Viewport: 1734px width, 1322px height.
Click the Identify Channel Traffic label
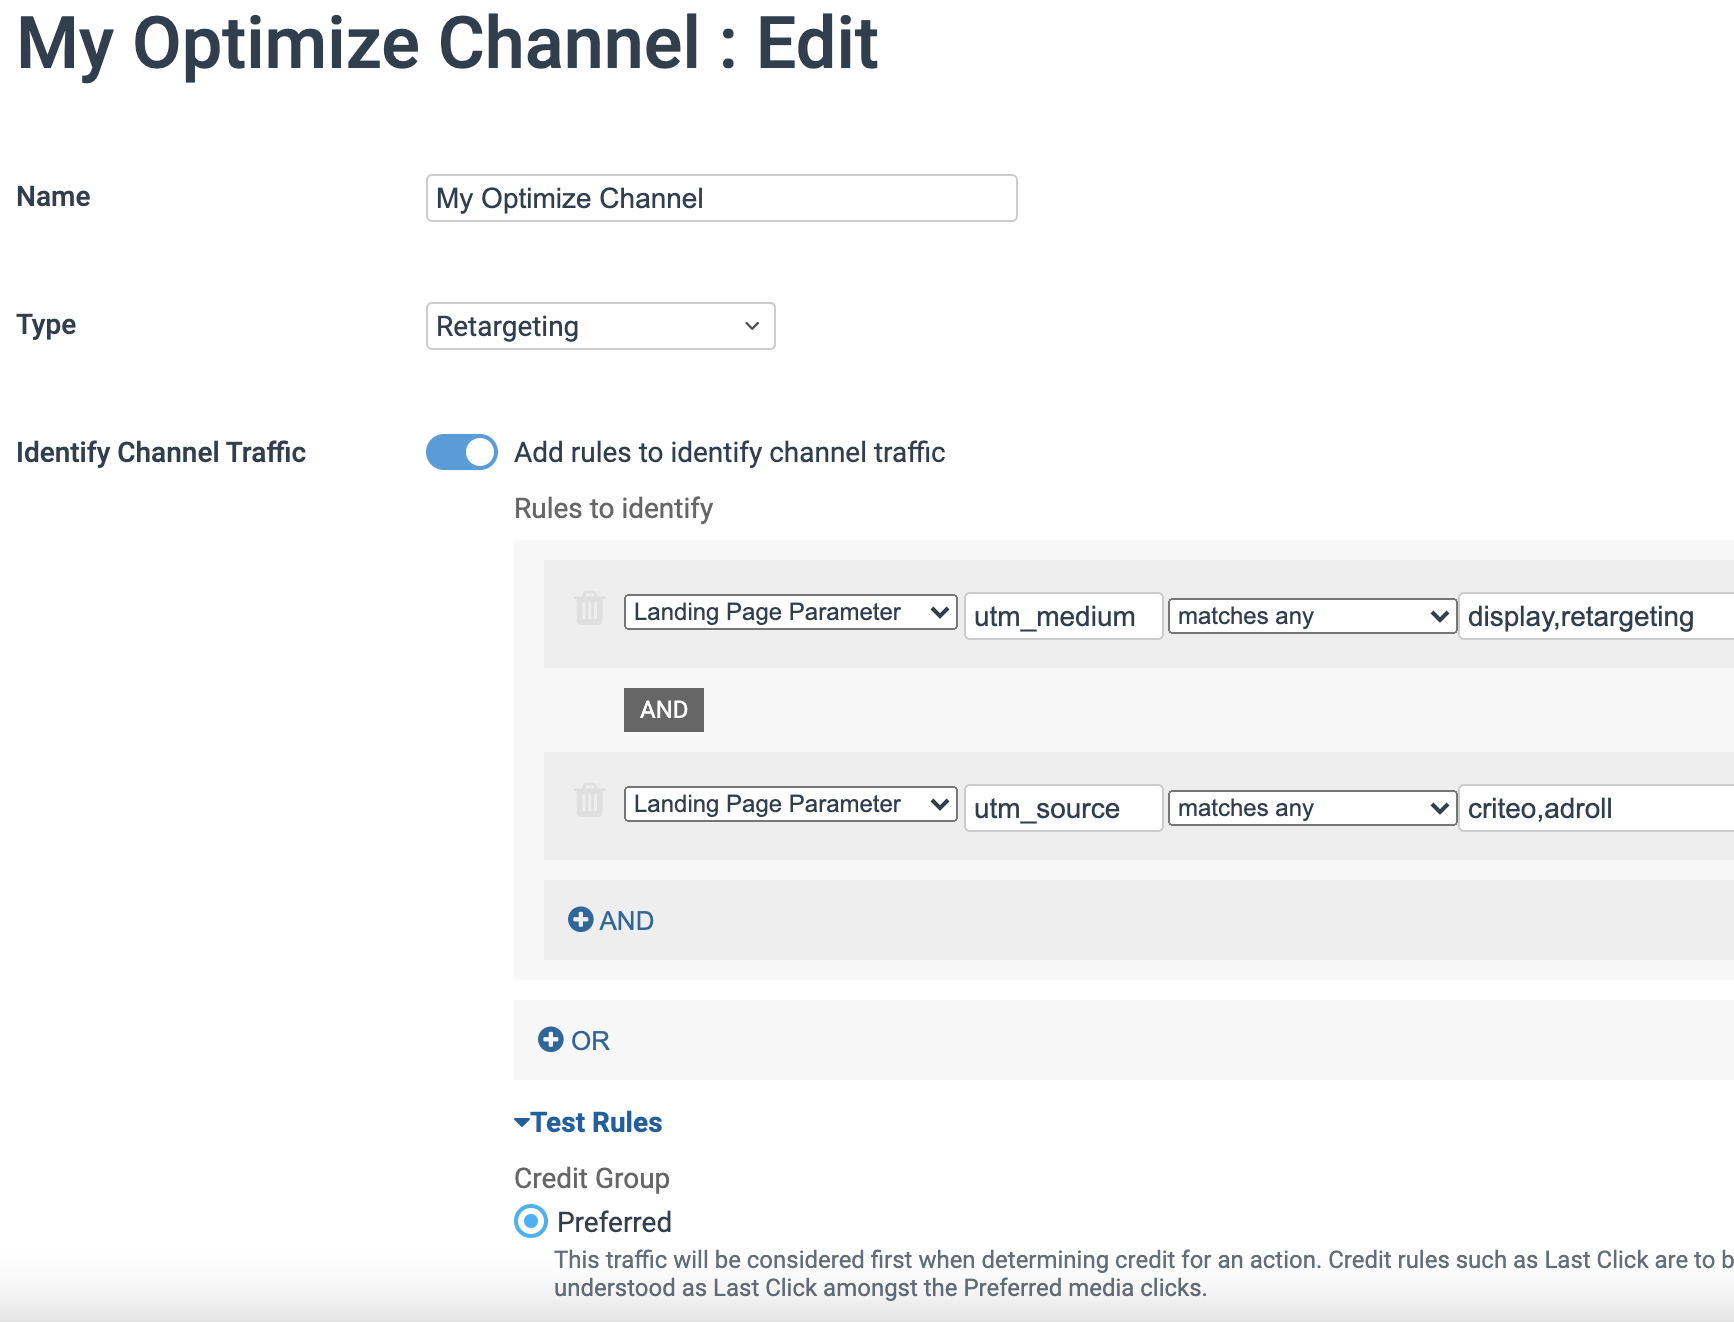pyautogui.click(x=161, y=452)
